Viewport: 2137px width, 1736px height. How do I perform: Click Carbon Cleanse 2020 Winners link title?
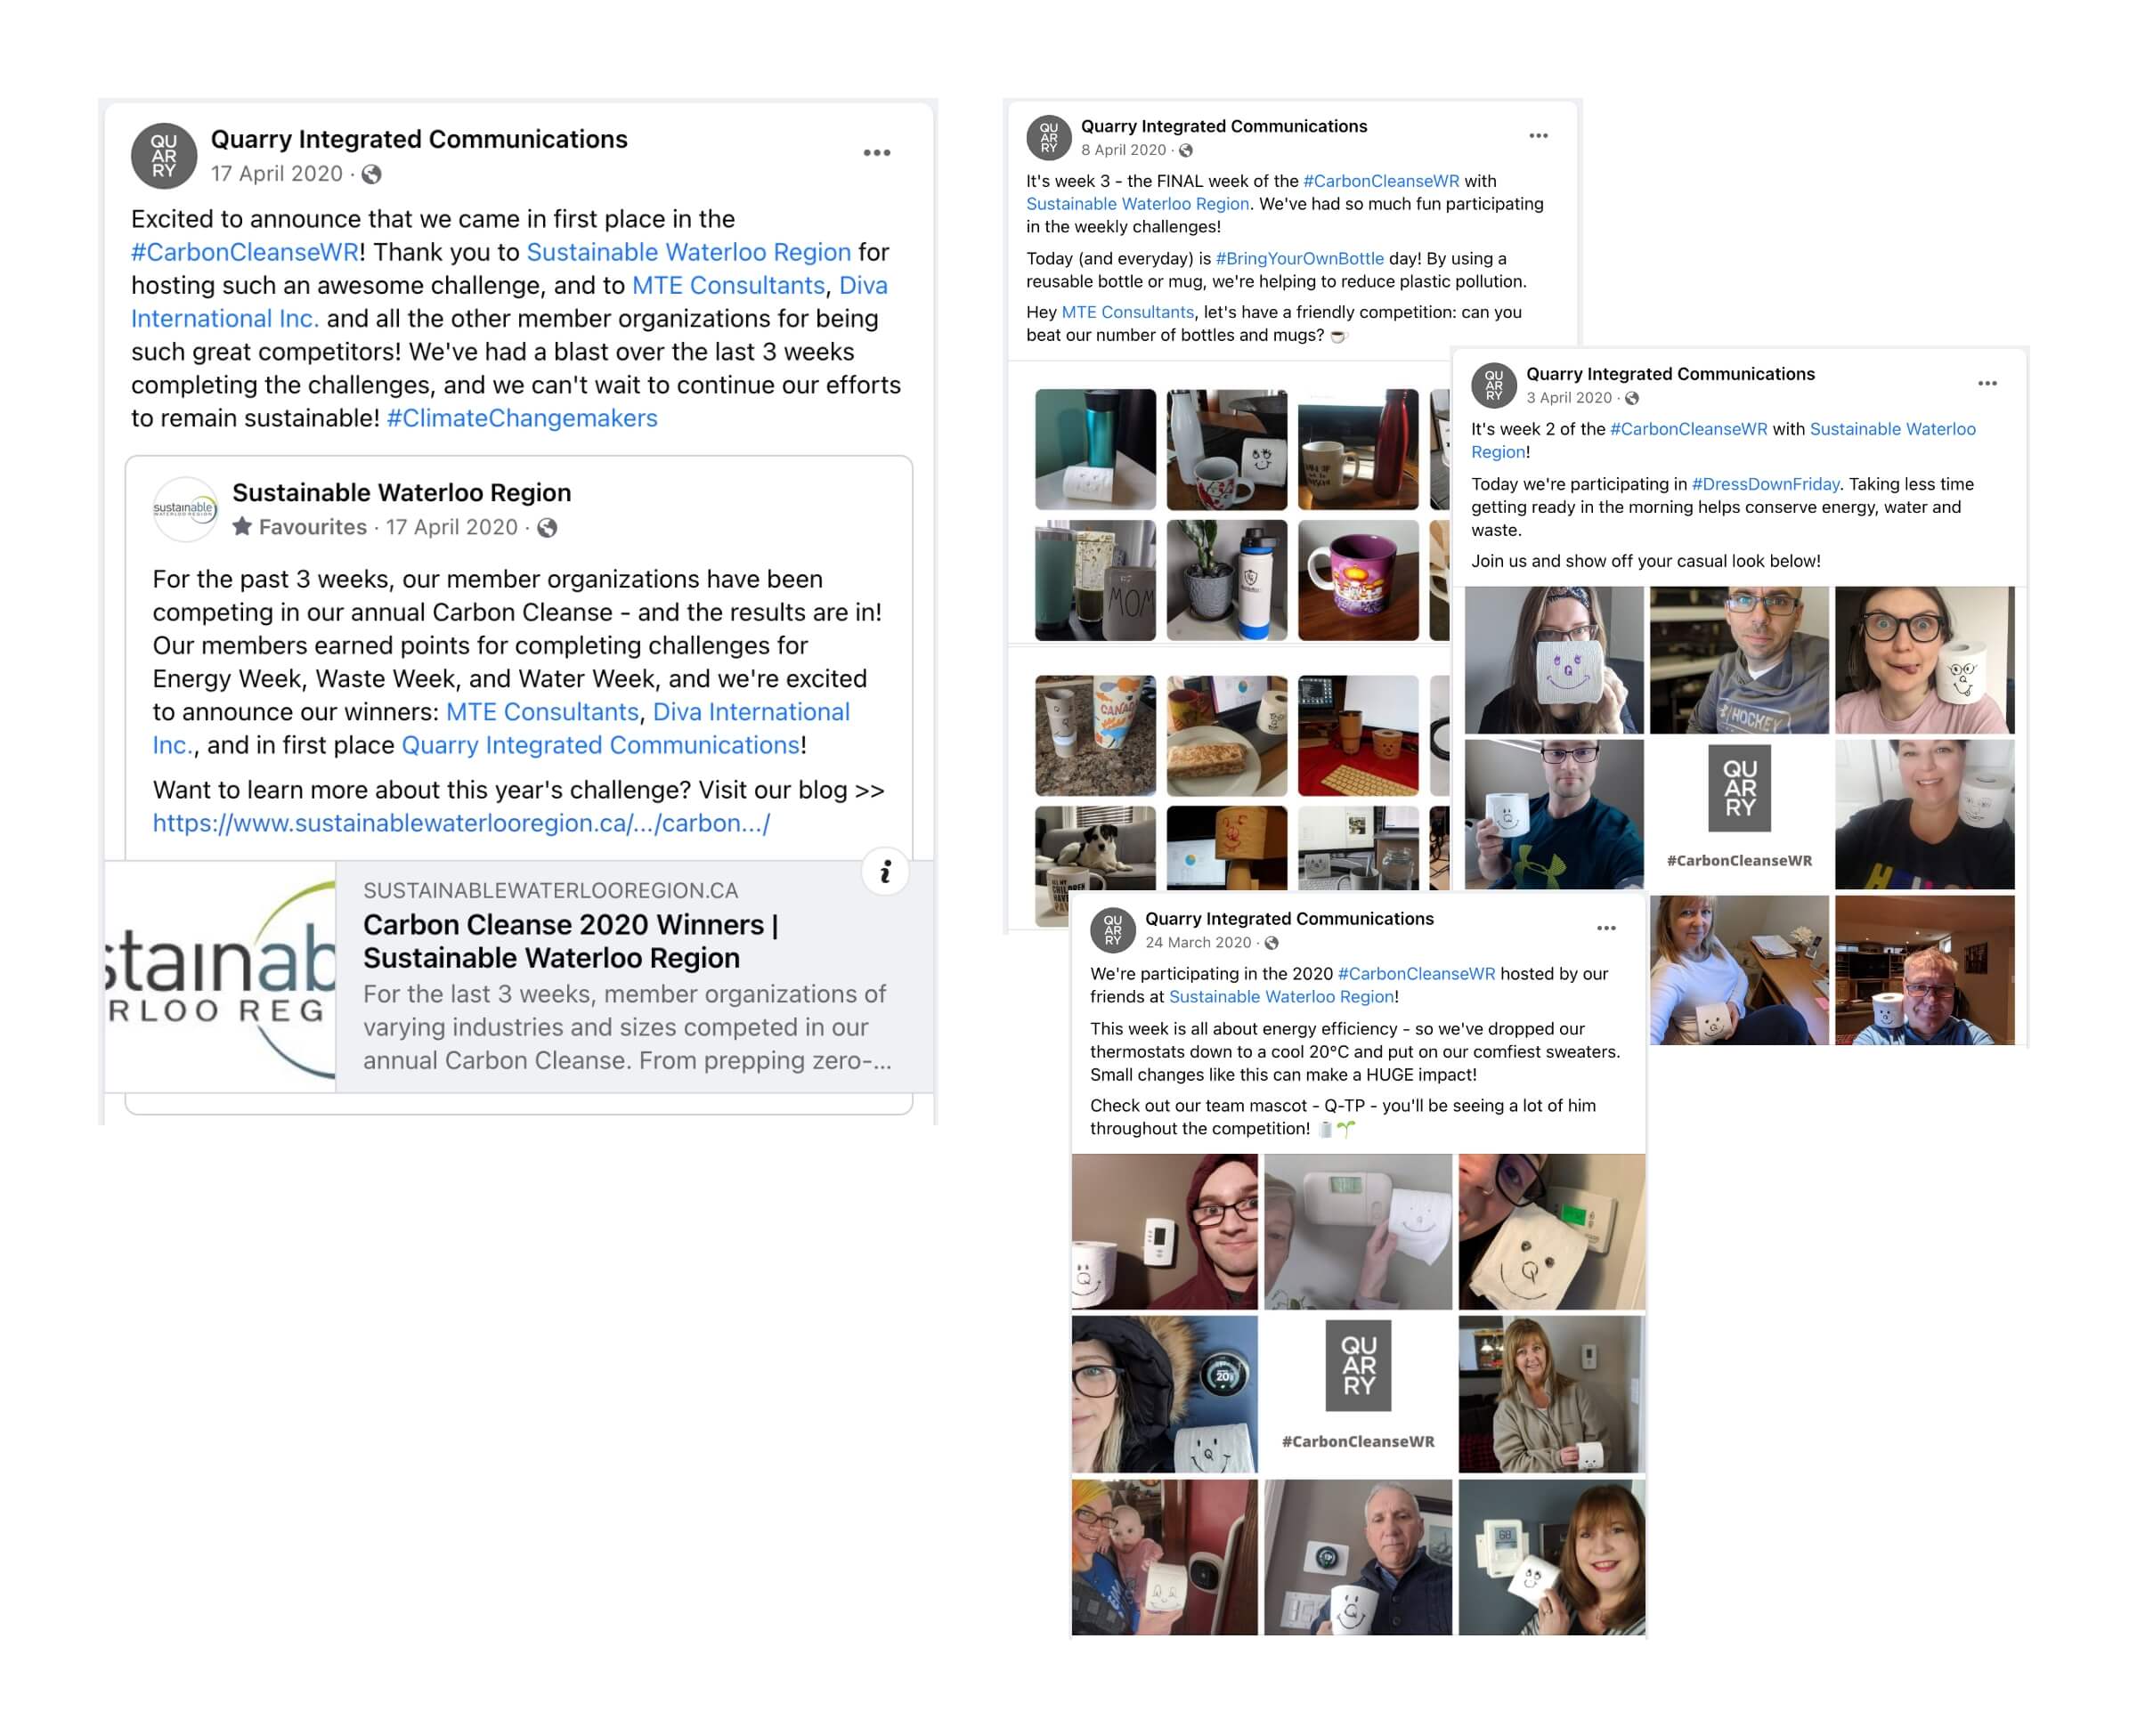pos(570,941)
